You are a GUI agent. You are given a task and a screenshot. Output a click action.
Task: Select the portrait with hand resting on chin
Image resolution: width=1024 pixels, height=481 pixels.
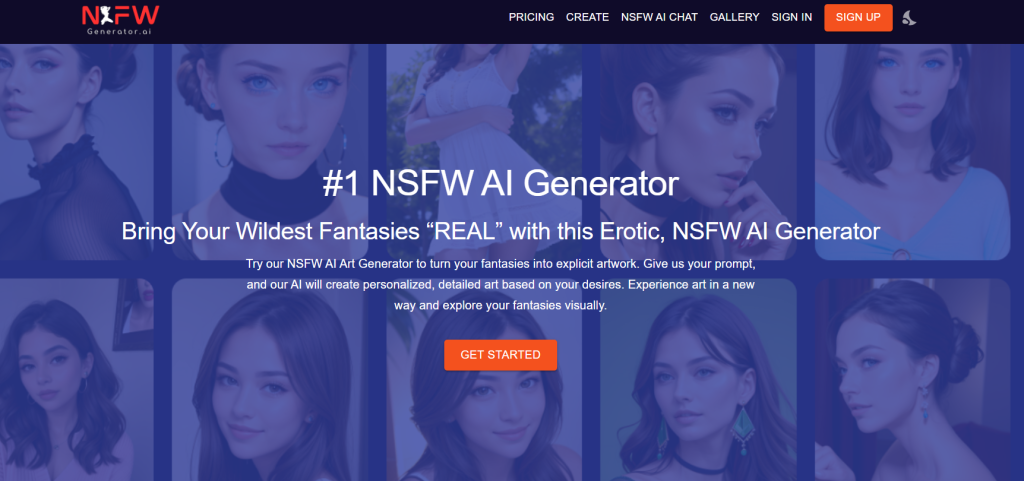coord(698,152)
